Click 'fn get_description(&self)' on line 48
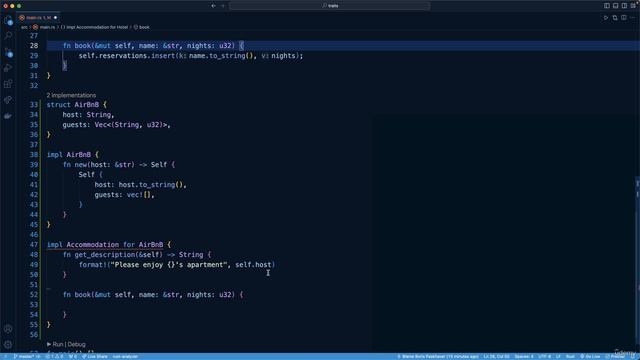 click(x=113, y=255)
